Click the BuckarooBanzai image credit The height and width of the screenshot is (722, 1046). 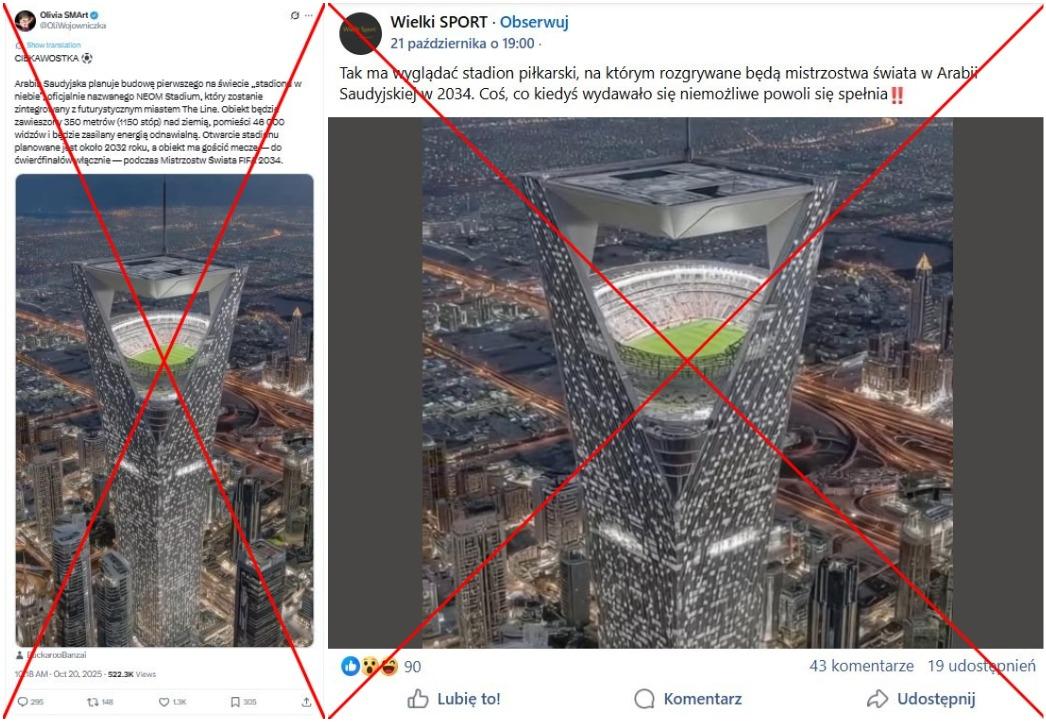tap(56, 655)
